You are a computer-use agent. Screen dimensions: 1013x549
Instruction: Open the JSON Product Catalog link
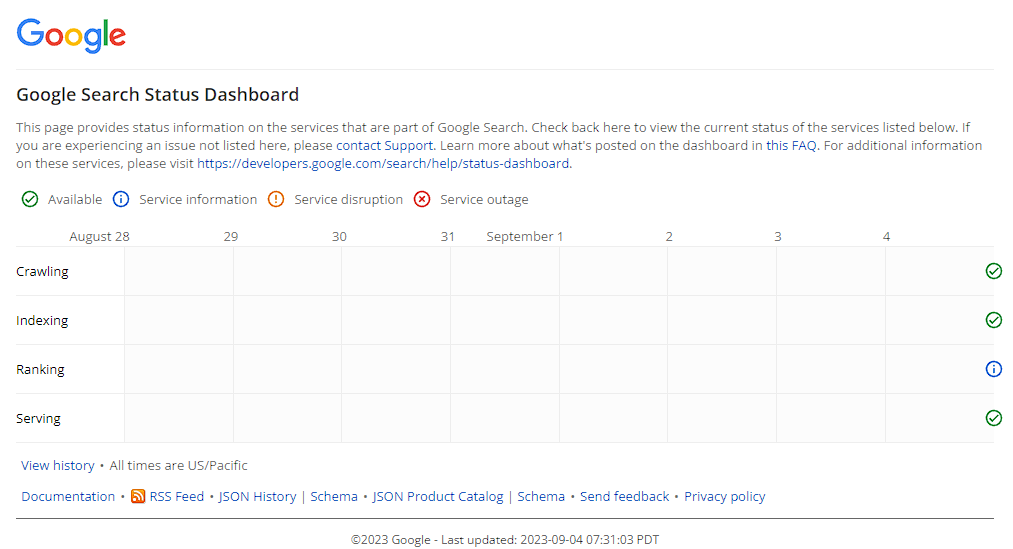coord(438,496)
